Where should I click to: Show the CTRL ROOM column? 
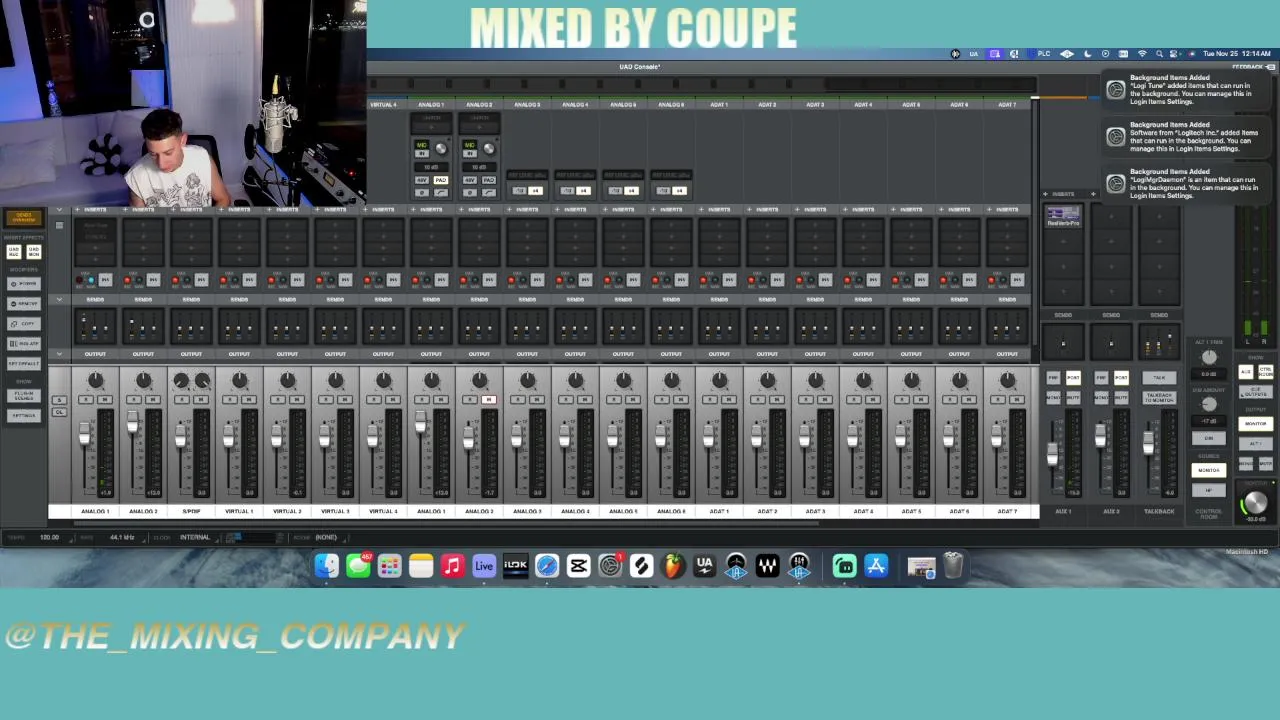[x=1265, y=372]
